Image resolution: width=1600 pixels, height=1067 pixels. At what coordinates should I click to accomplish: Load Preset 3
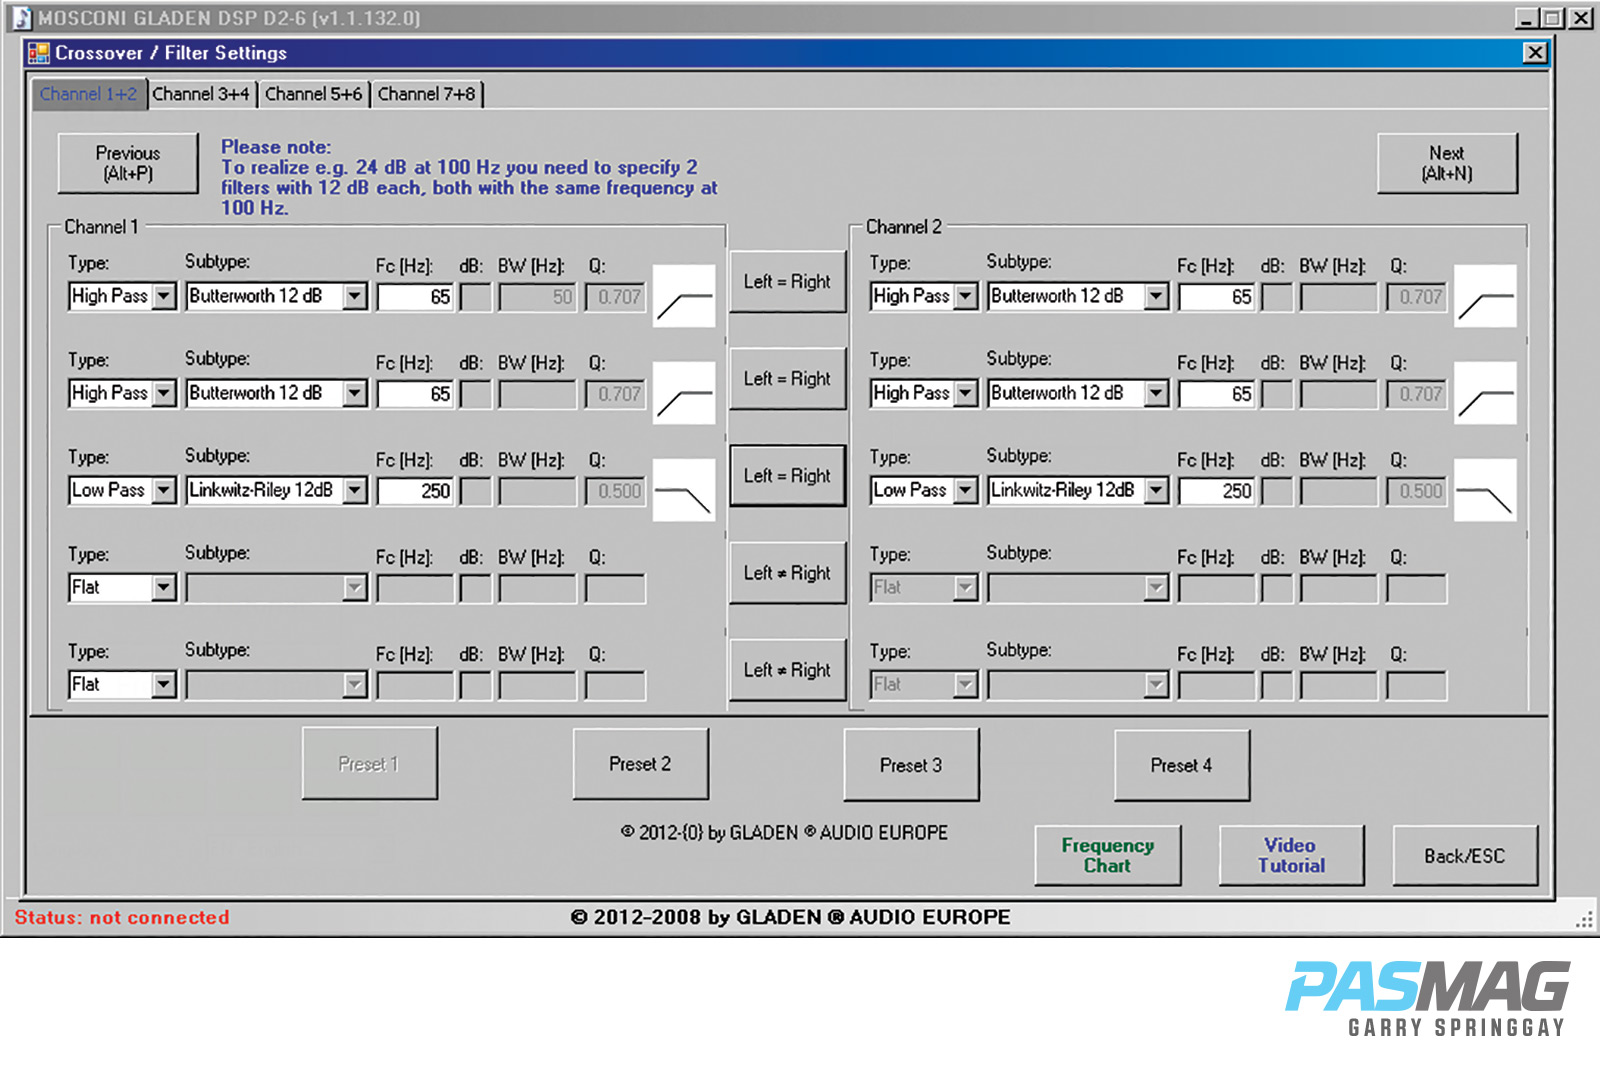911,765
